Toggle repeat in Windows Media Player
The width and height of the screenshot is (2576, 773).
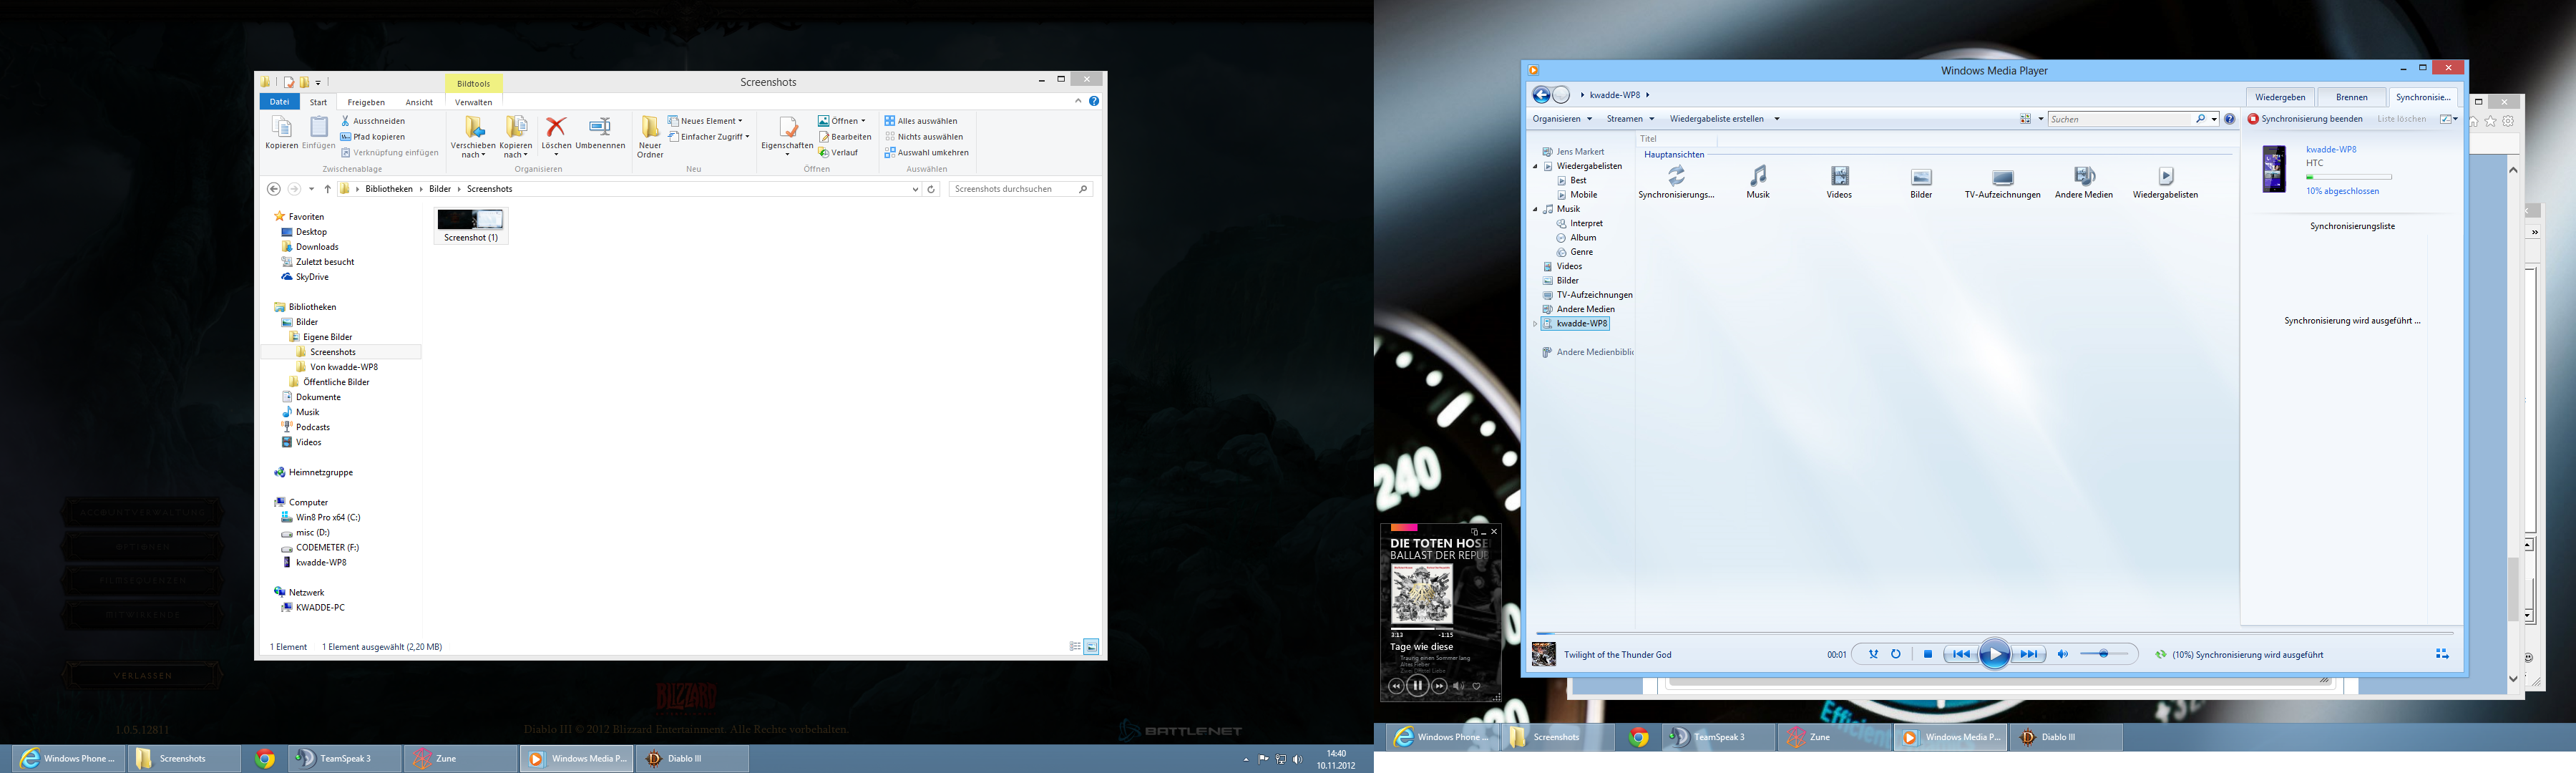(1895, 655)
